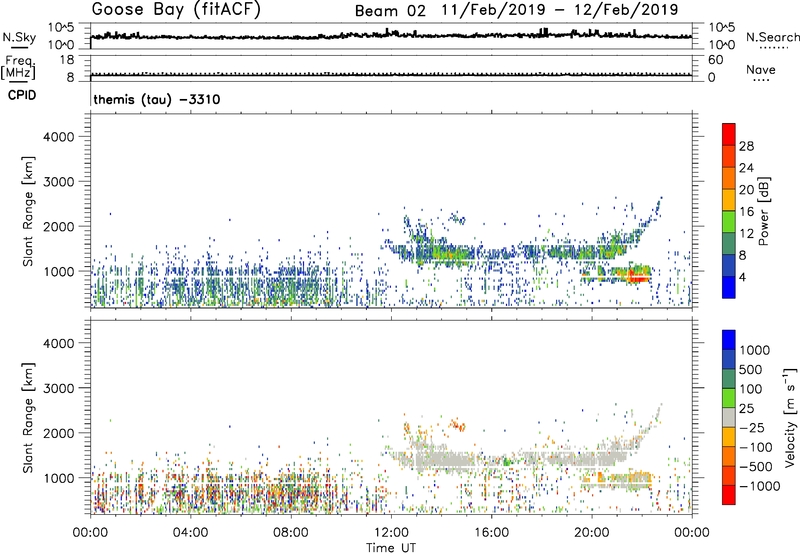Click the frequency trace in the Freq. panel
Screen dimensions: 800x554
coord(391,75)
